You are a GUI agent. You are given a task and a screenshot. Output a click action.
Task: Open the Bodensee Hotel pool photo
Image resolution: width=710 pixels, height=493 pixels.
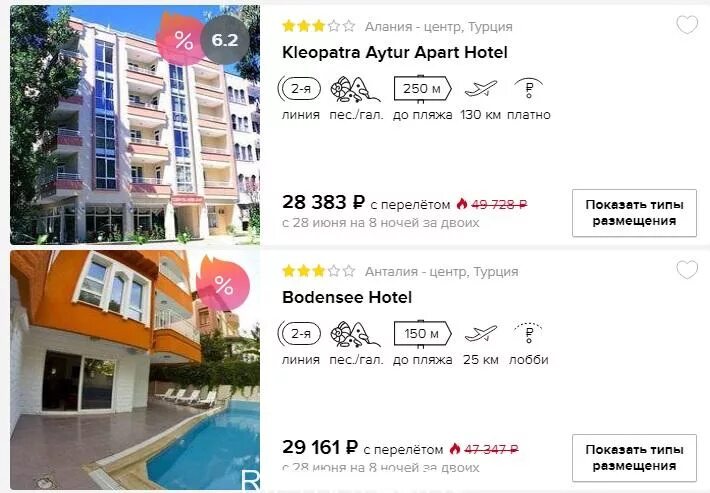click(135, 370)
